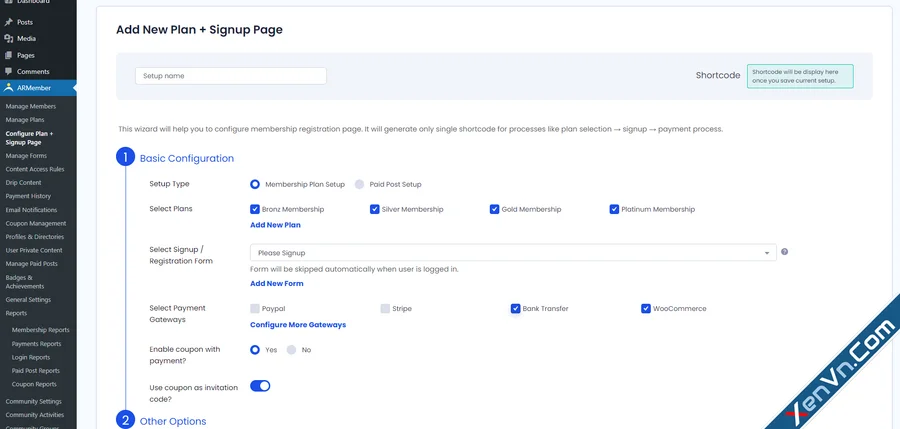Image resolution: width=900 pixels, height=429 pixels.
Task: Open Content Access Rules
Action: coord(35,169)
